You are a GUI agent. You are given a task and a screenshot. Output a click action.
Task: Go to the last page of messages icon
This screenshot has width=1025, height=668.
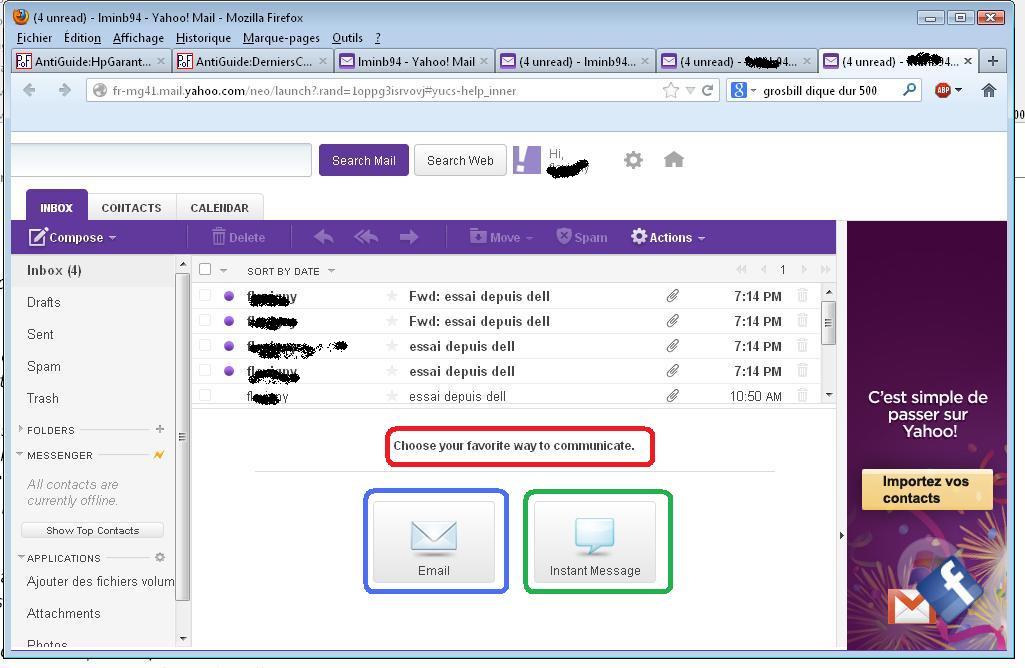tap(825, 269)
